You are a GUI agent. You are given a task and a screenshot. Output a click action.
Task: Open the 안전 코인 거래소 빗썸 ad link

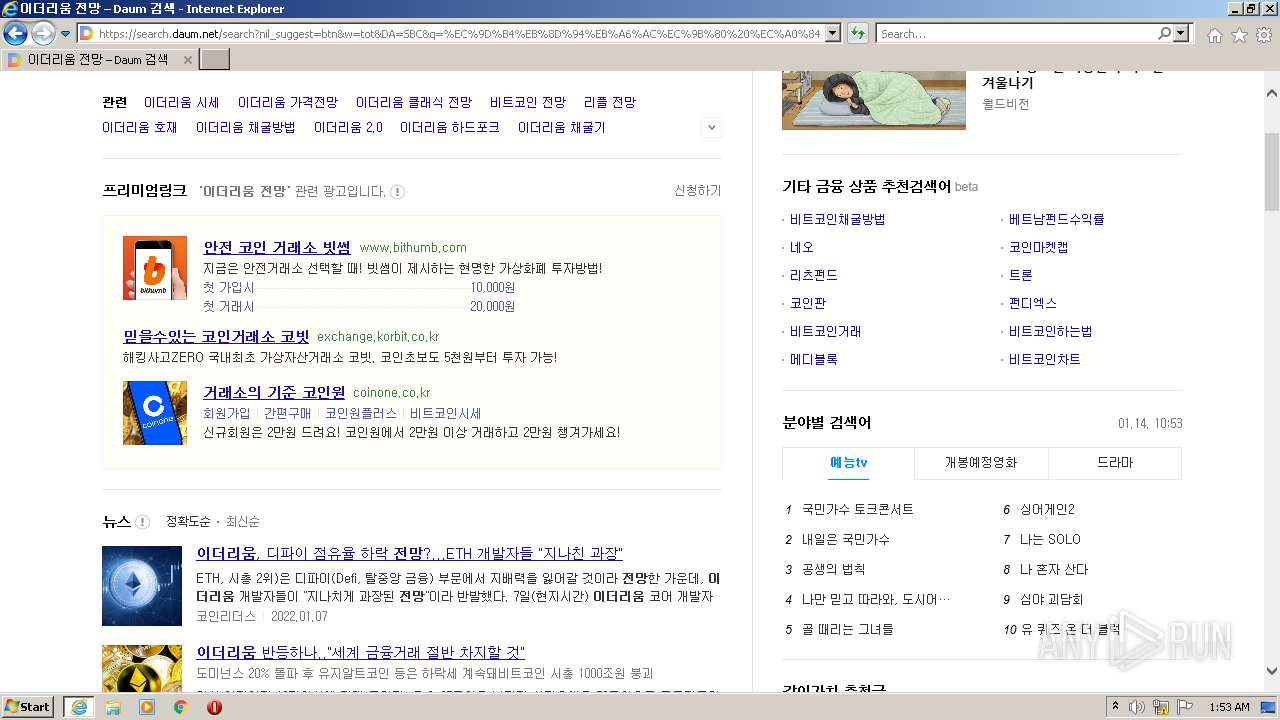click(x=277, y=247)
